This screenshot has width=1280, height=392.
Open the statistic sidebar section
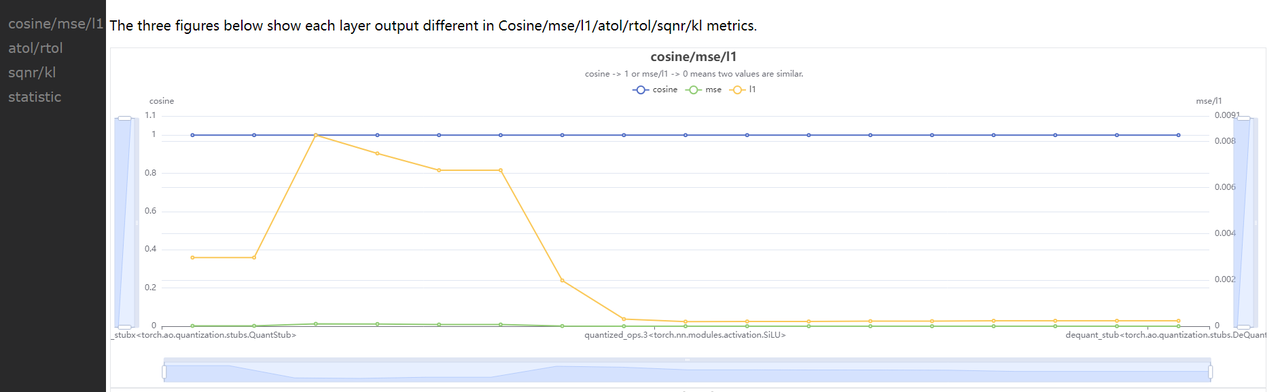coord(35,97)
